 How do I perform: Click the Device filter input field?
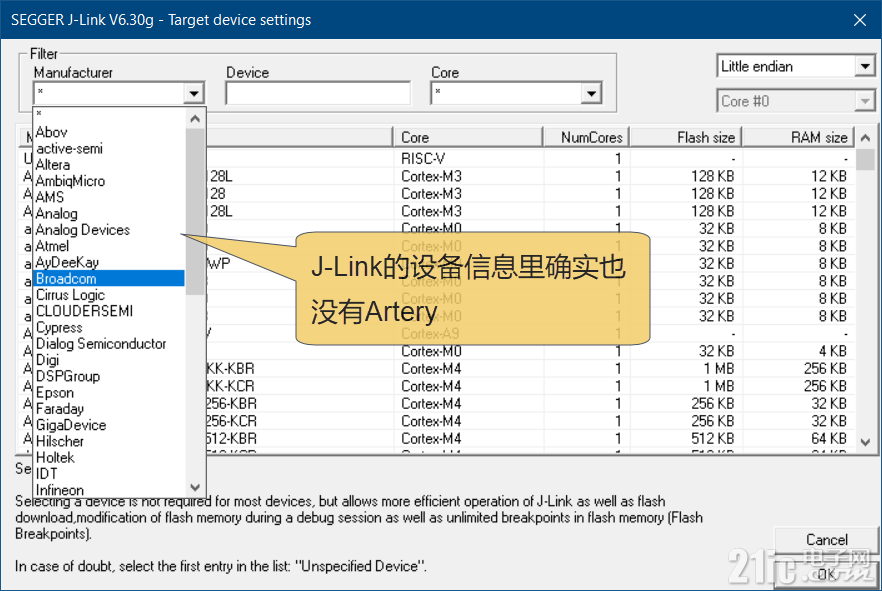click(318, 93)
